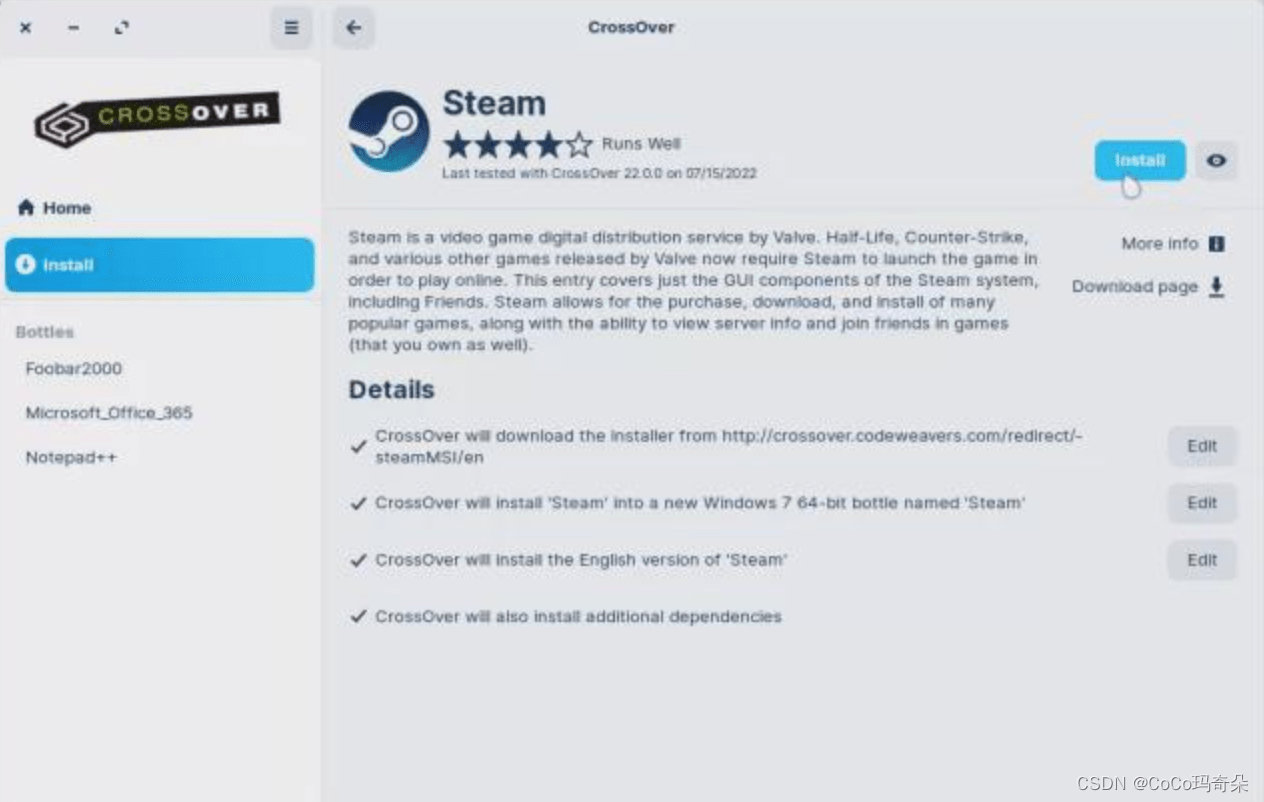The width and height of the screenshot is (1264, 802).
Task: Click the More info icon
Action: (1216, 244)
